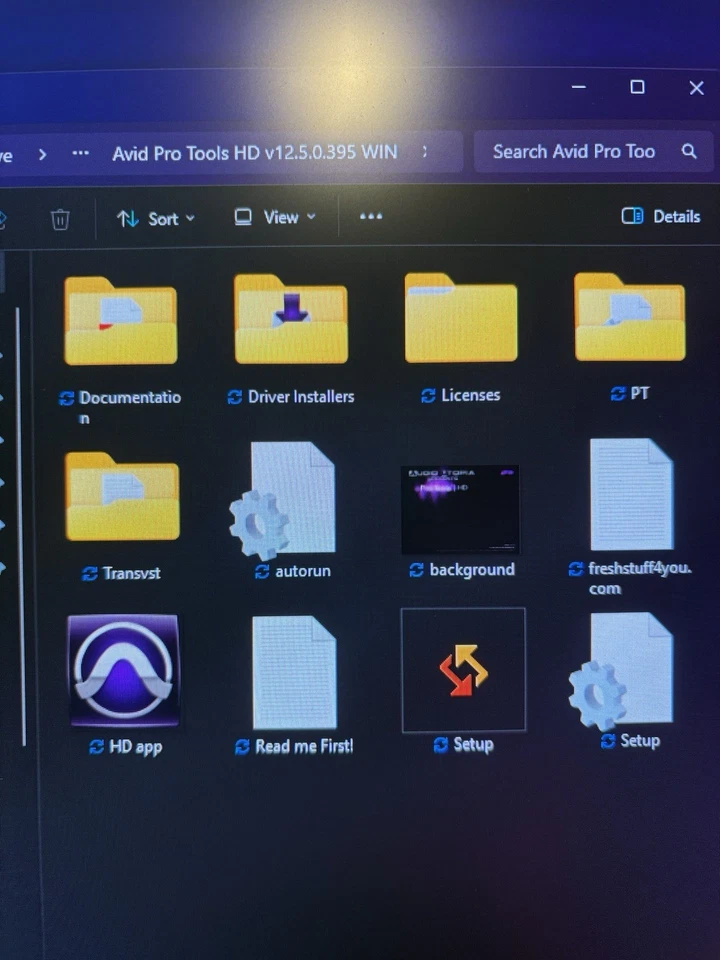Click the HD app name label
The width and height of the screenshot is (720, 960).
tap(135, 747)
